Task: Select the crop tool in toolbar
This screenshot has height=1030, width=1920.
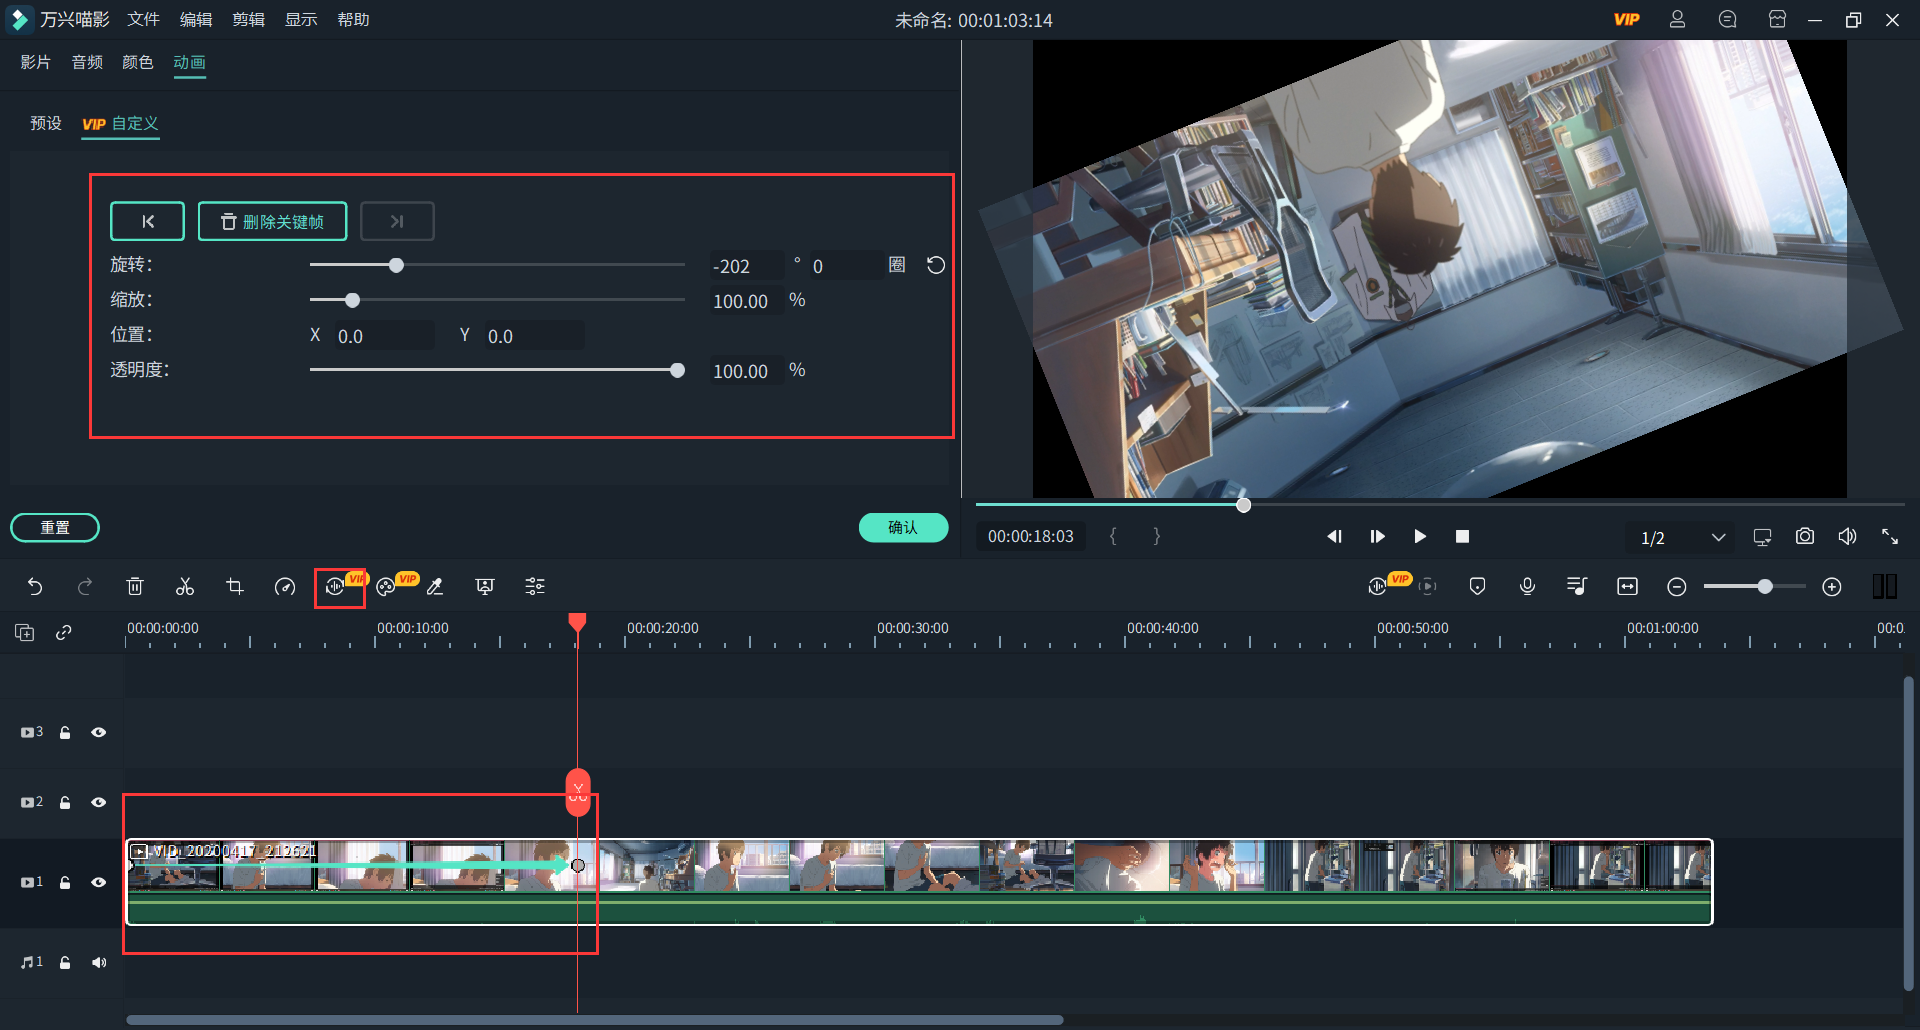Action: 235,587
